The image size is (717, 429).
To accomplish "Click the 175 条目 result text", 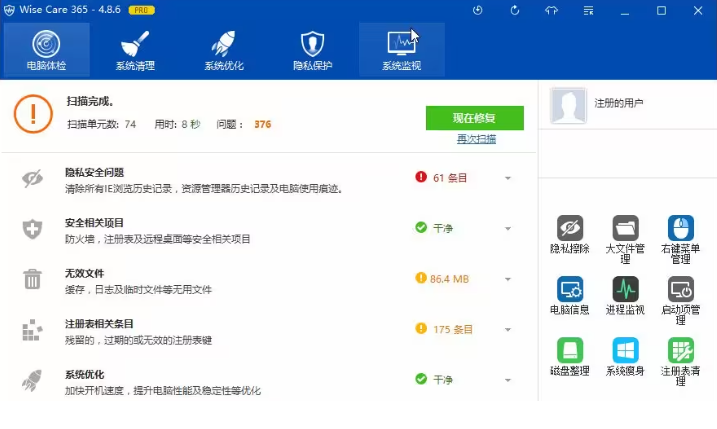I will coord(453,329).
